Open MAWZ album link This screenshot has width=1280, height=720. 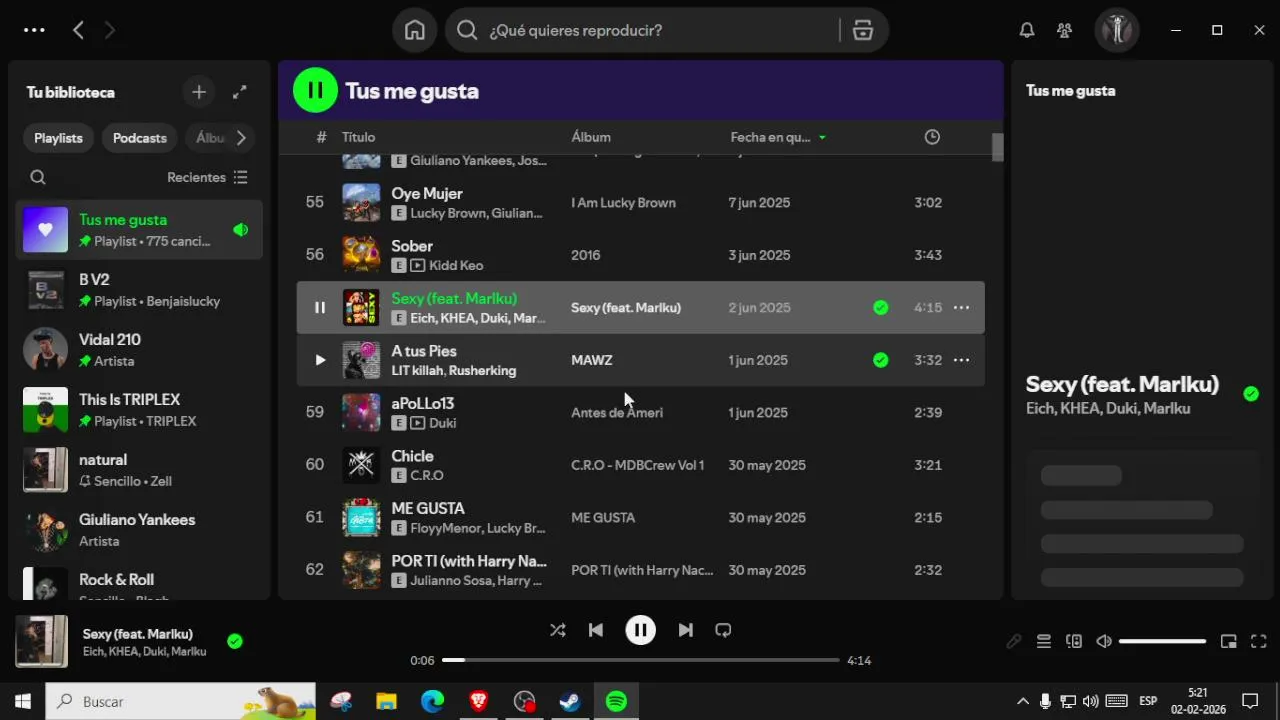tap(592, 360)
